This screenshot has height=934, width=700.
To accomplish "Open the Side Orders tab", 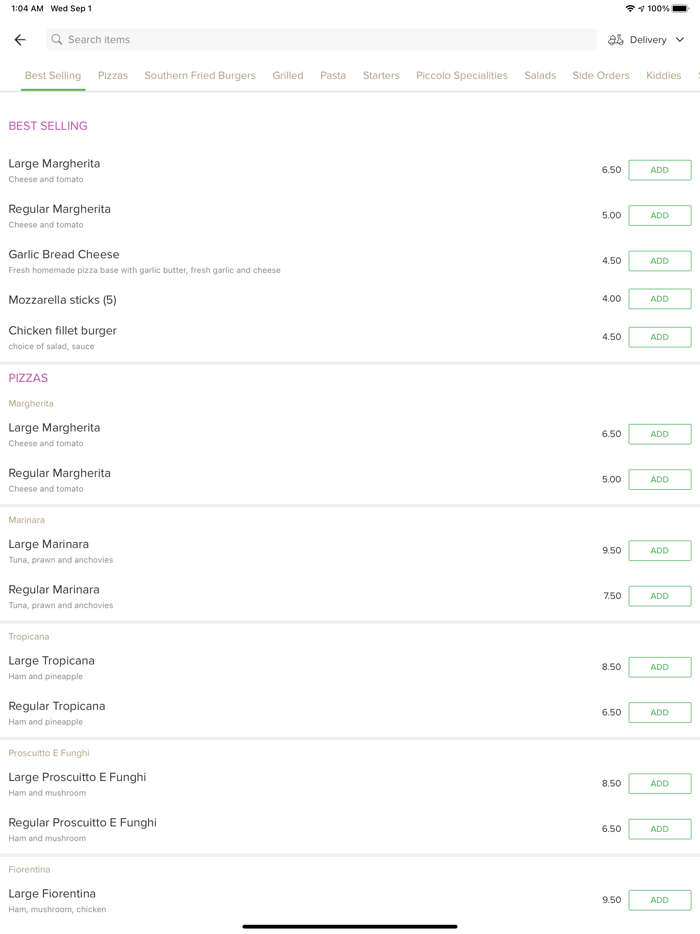I will (x=601, y=75).
